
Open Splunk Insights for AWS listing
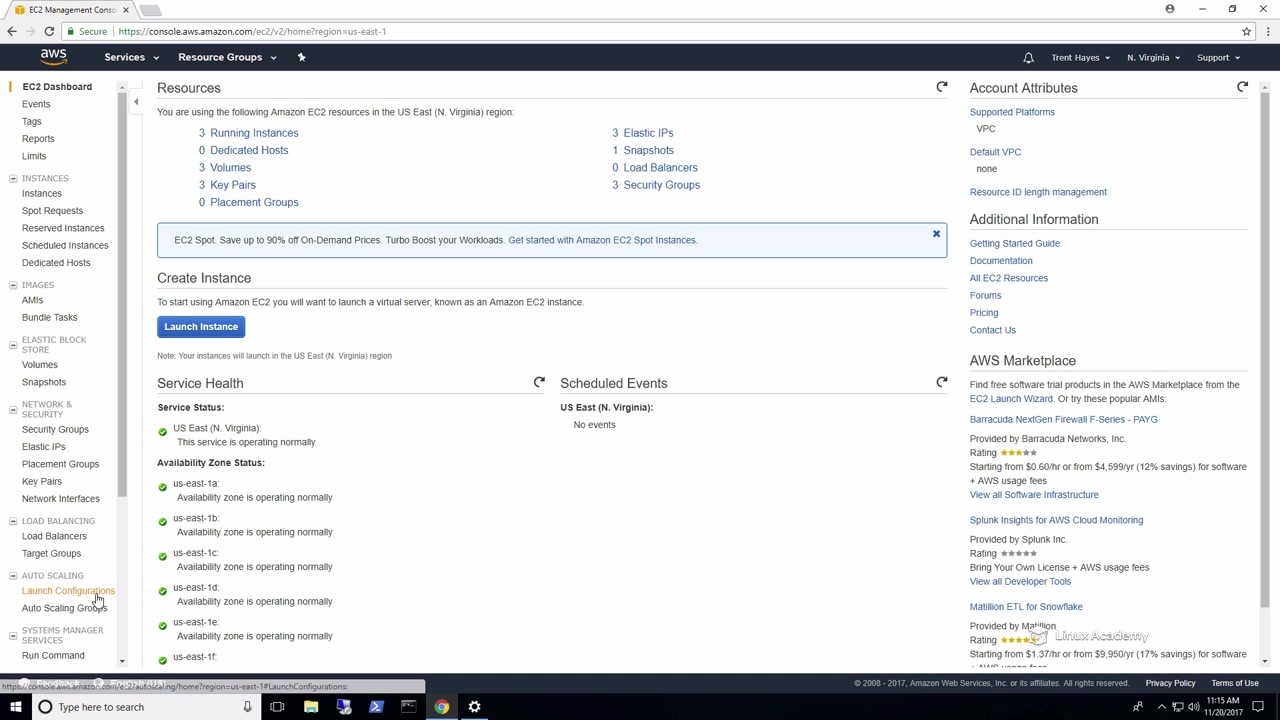pyautogui.click(x=1056, y=520)
